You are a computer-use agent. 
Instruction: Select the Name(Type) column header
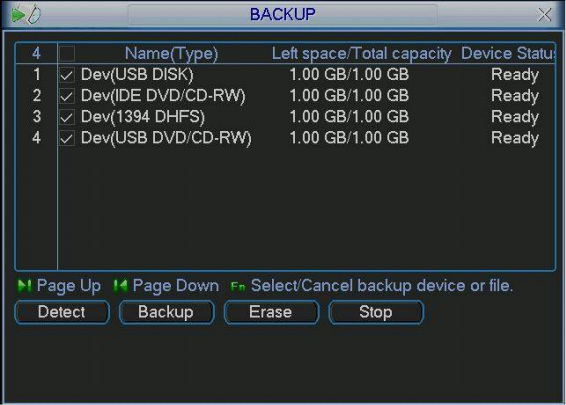coord(171,54)
